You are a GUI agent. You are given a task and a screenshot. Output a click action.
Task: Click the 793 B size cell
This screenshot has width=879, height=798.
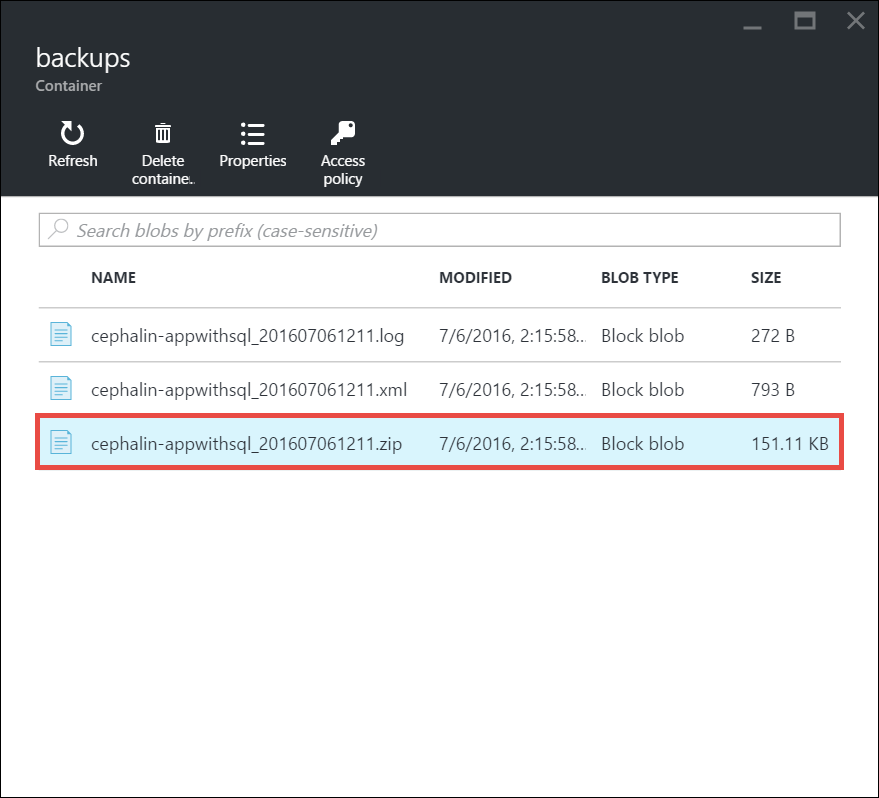pyautogui.click(x=772, y=389)
